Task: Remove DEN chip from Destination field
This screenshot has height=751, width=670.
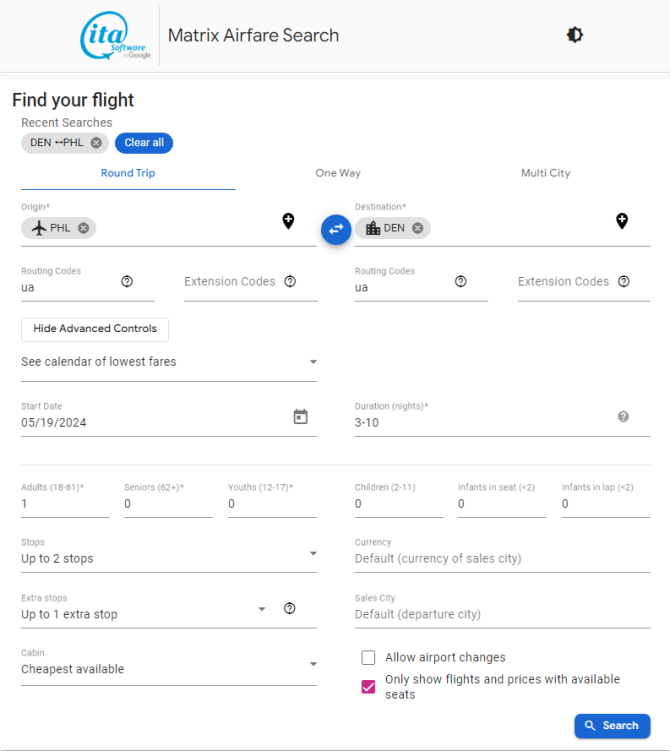Action: point(418,228)
